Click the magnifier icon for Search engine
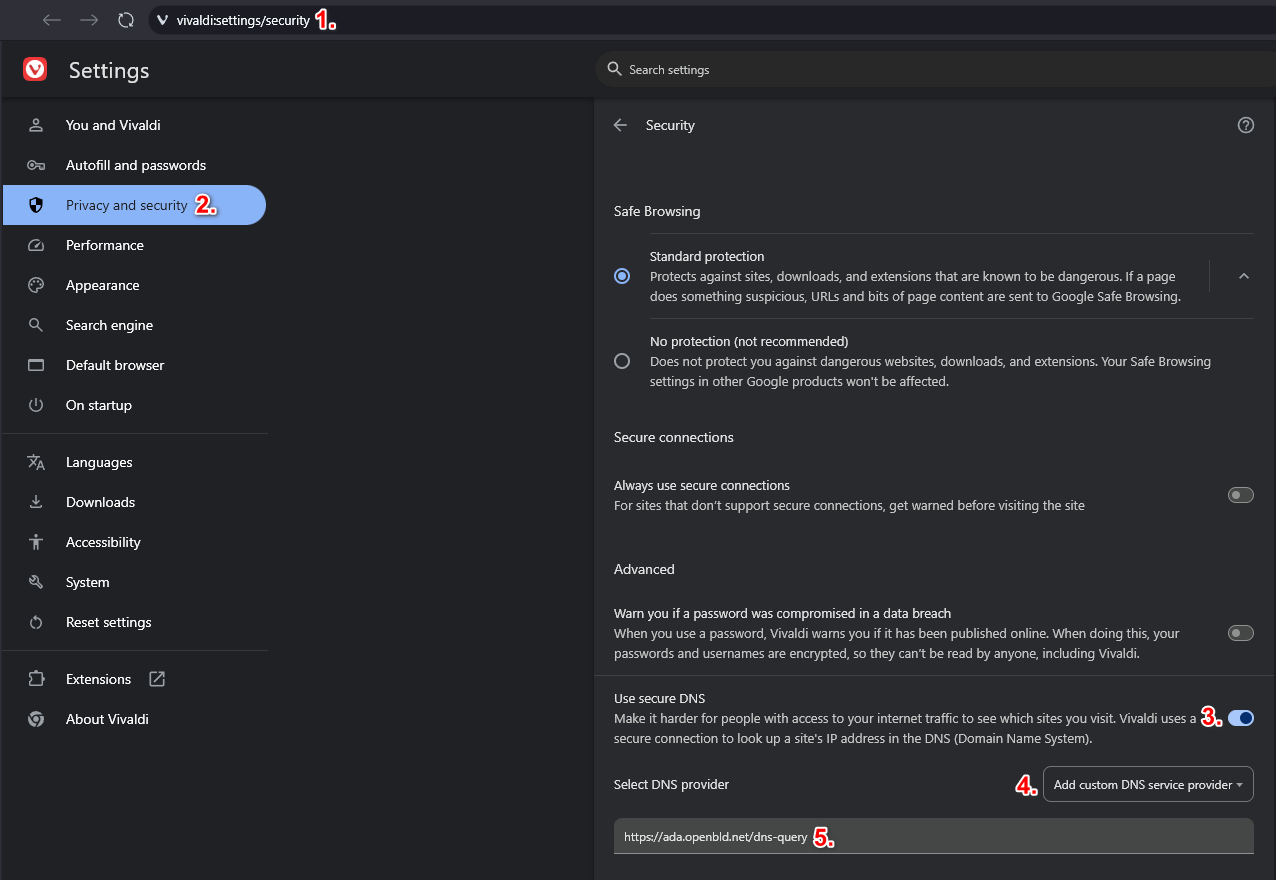Viewport: 1276px width, 880px height. pos(36,325)
